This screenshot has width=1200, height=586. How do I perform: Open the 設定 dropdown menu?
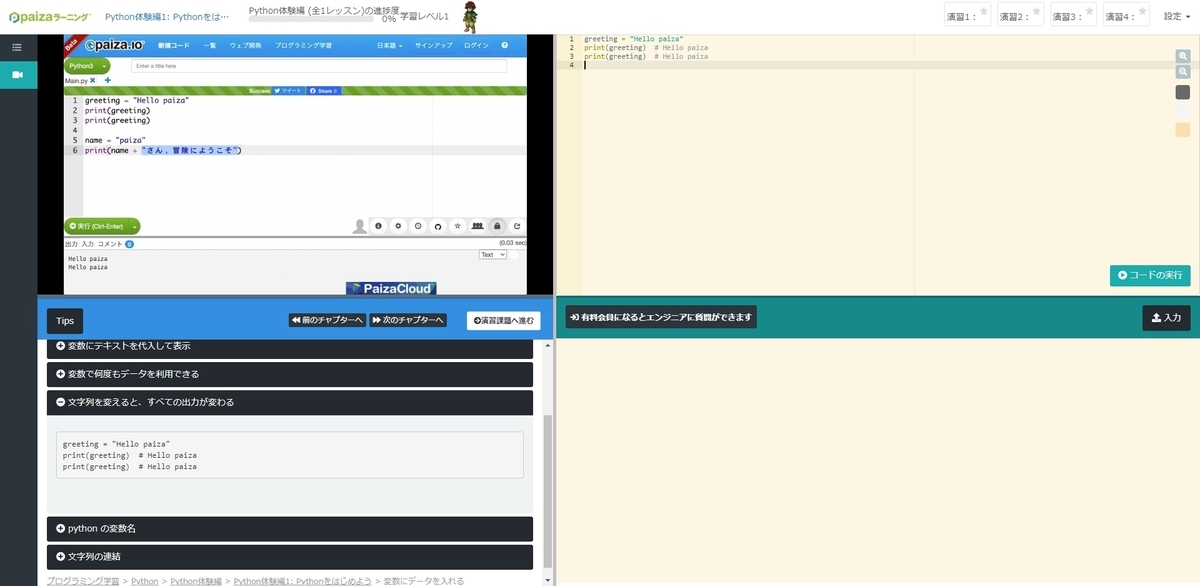click(x=1177, y=16)
